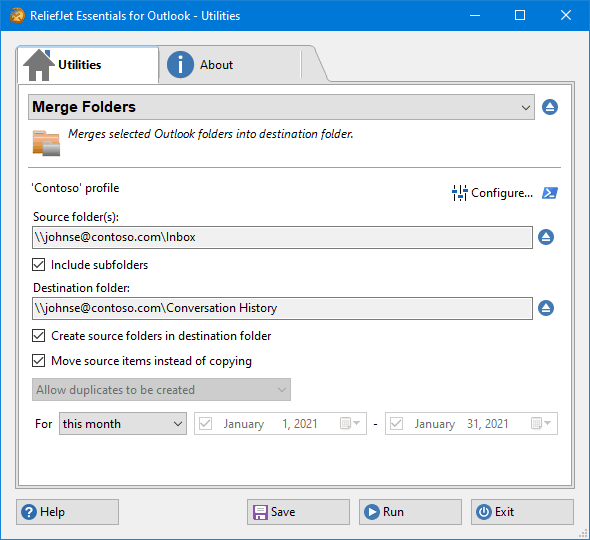Click the Save button

point(298,512)
